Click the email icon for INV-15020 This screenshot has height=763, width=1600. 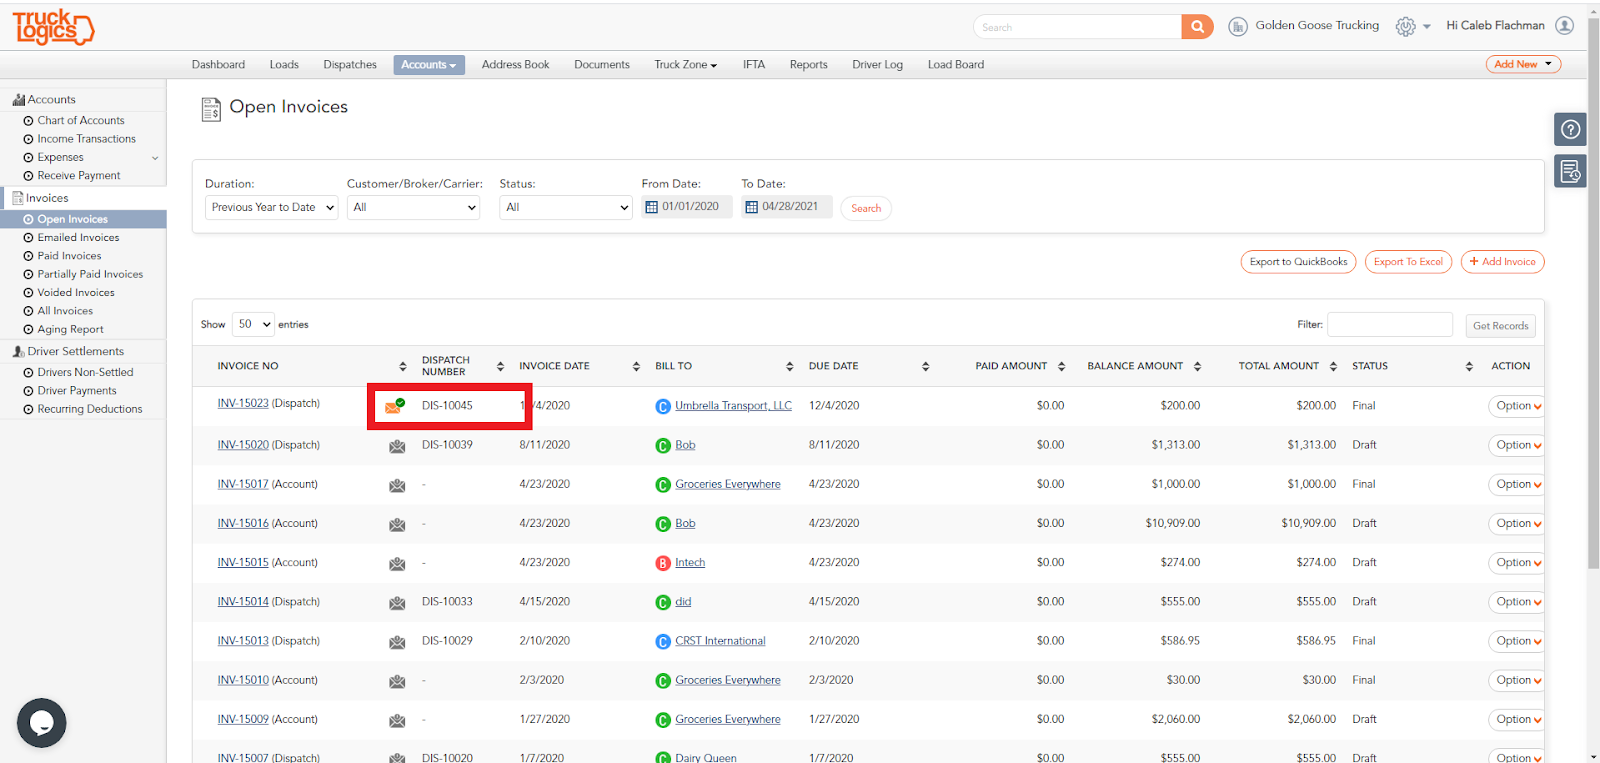click(397, 446)
